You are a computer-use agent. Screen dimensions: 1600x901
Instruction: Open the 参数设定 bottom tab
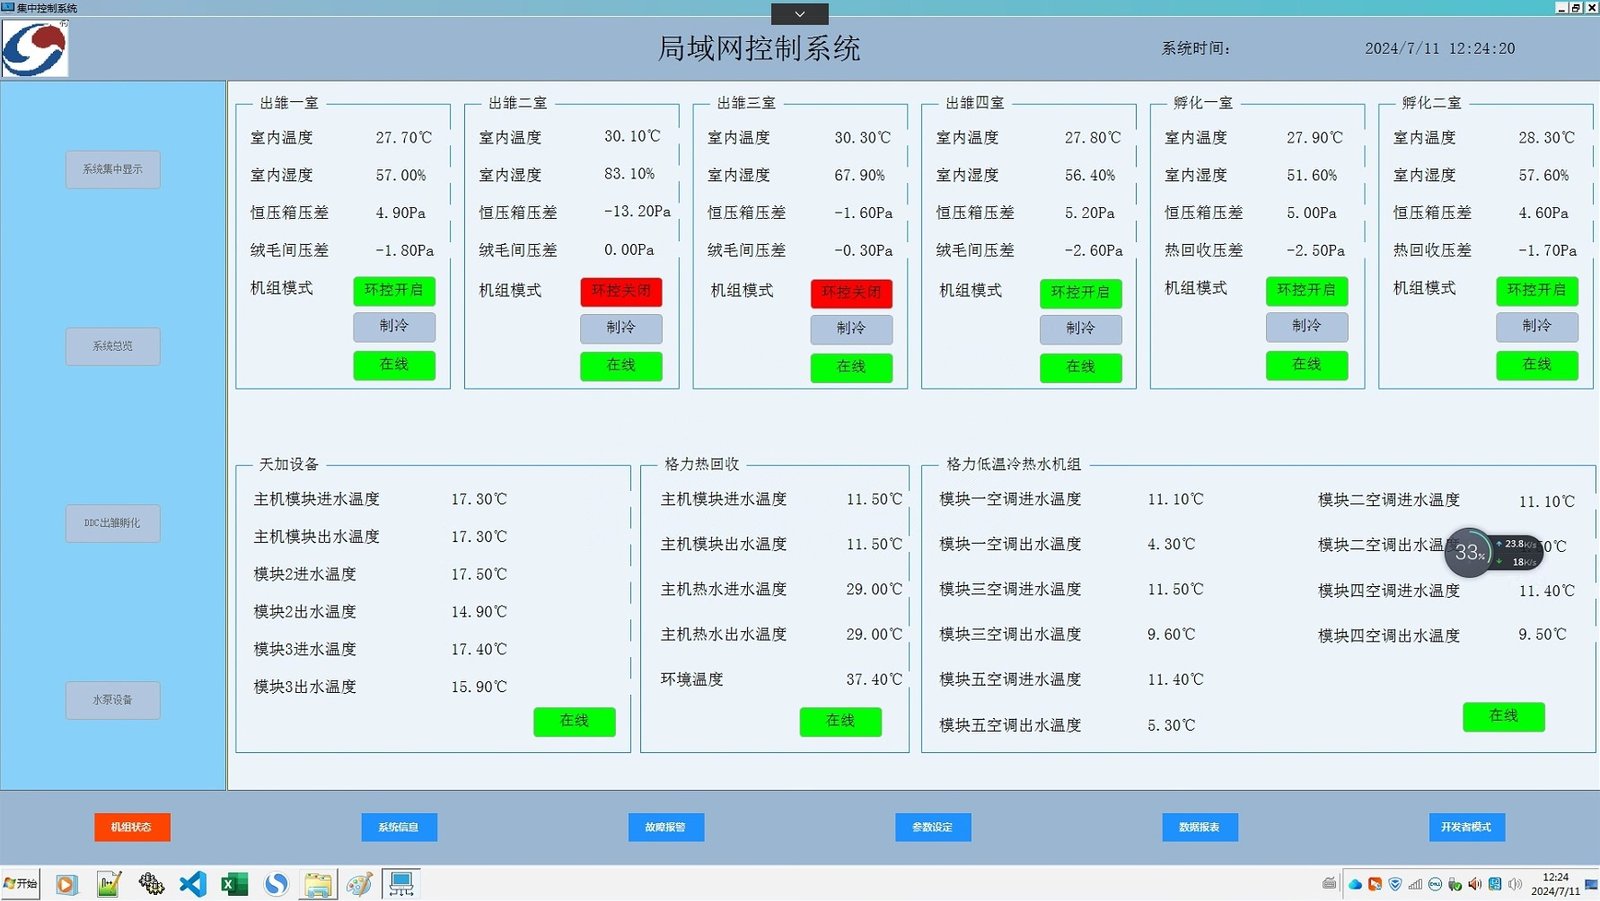pos(932,827)
